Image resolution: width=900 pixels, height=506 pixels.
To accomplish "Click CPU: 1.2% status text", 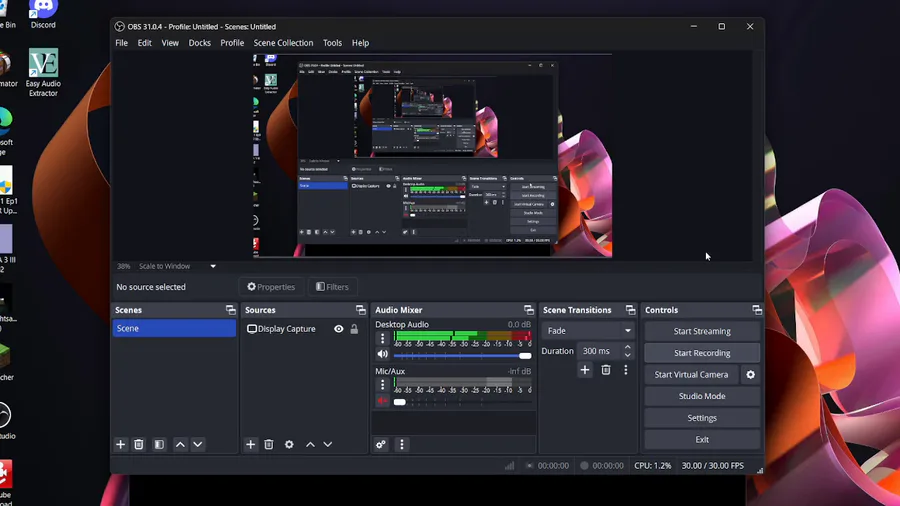I will (653, 465).
